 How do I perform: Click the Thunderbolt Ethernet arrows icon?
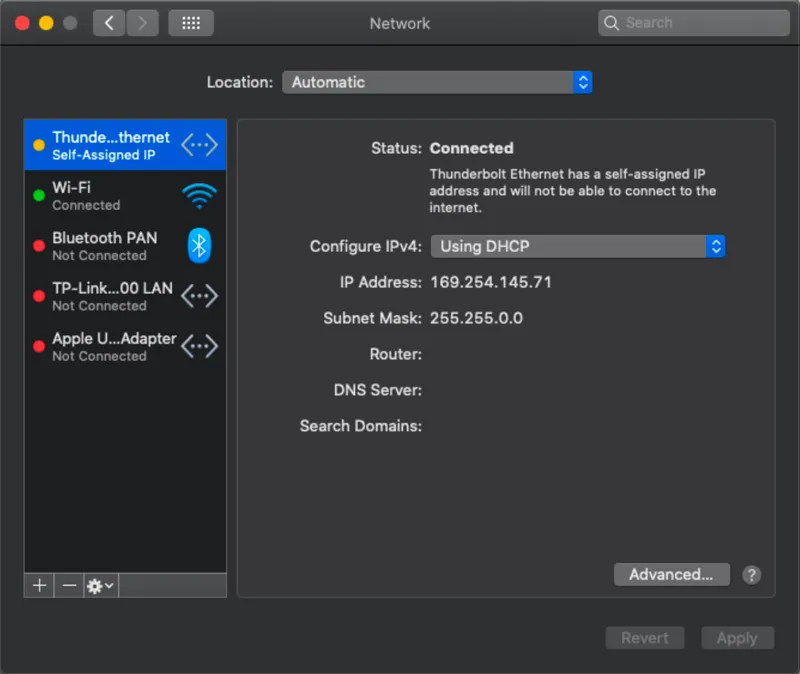click(x=199, y=145)
